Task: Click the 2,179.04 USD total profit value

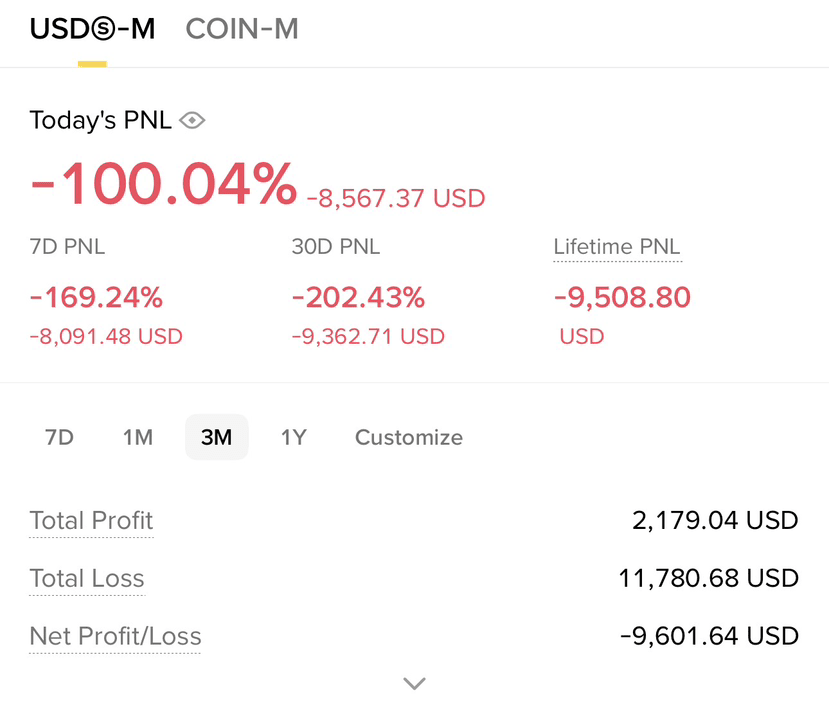Action: tap(715, 521)
